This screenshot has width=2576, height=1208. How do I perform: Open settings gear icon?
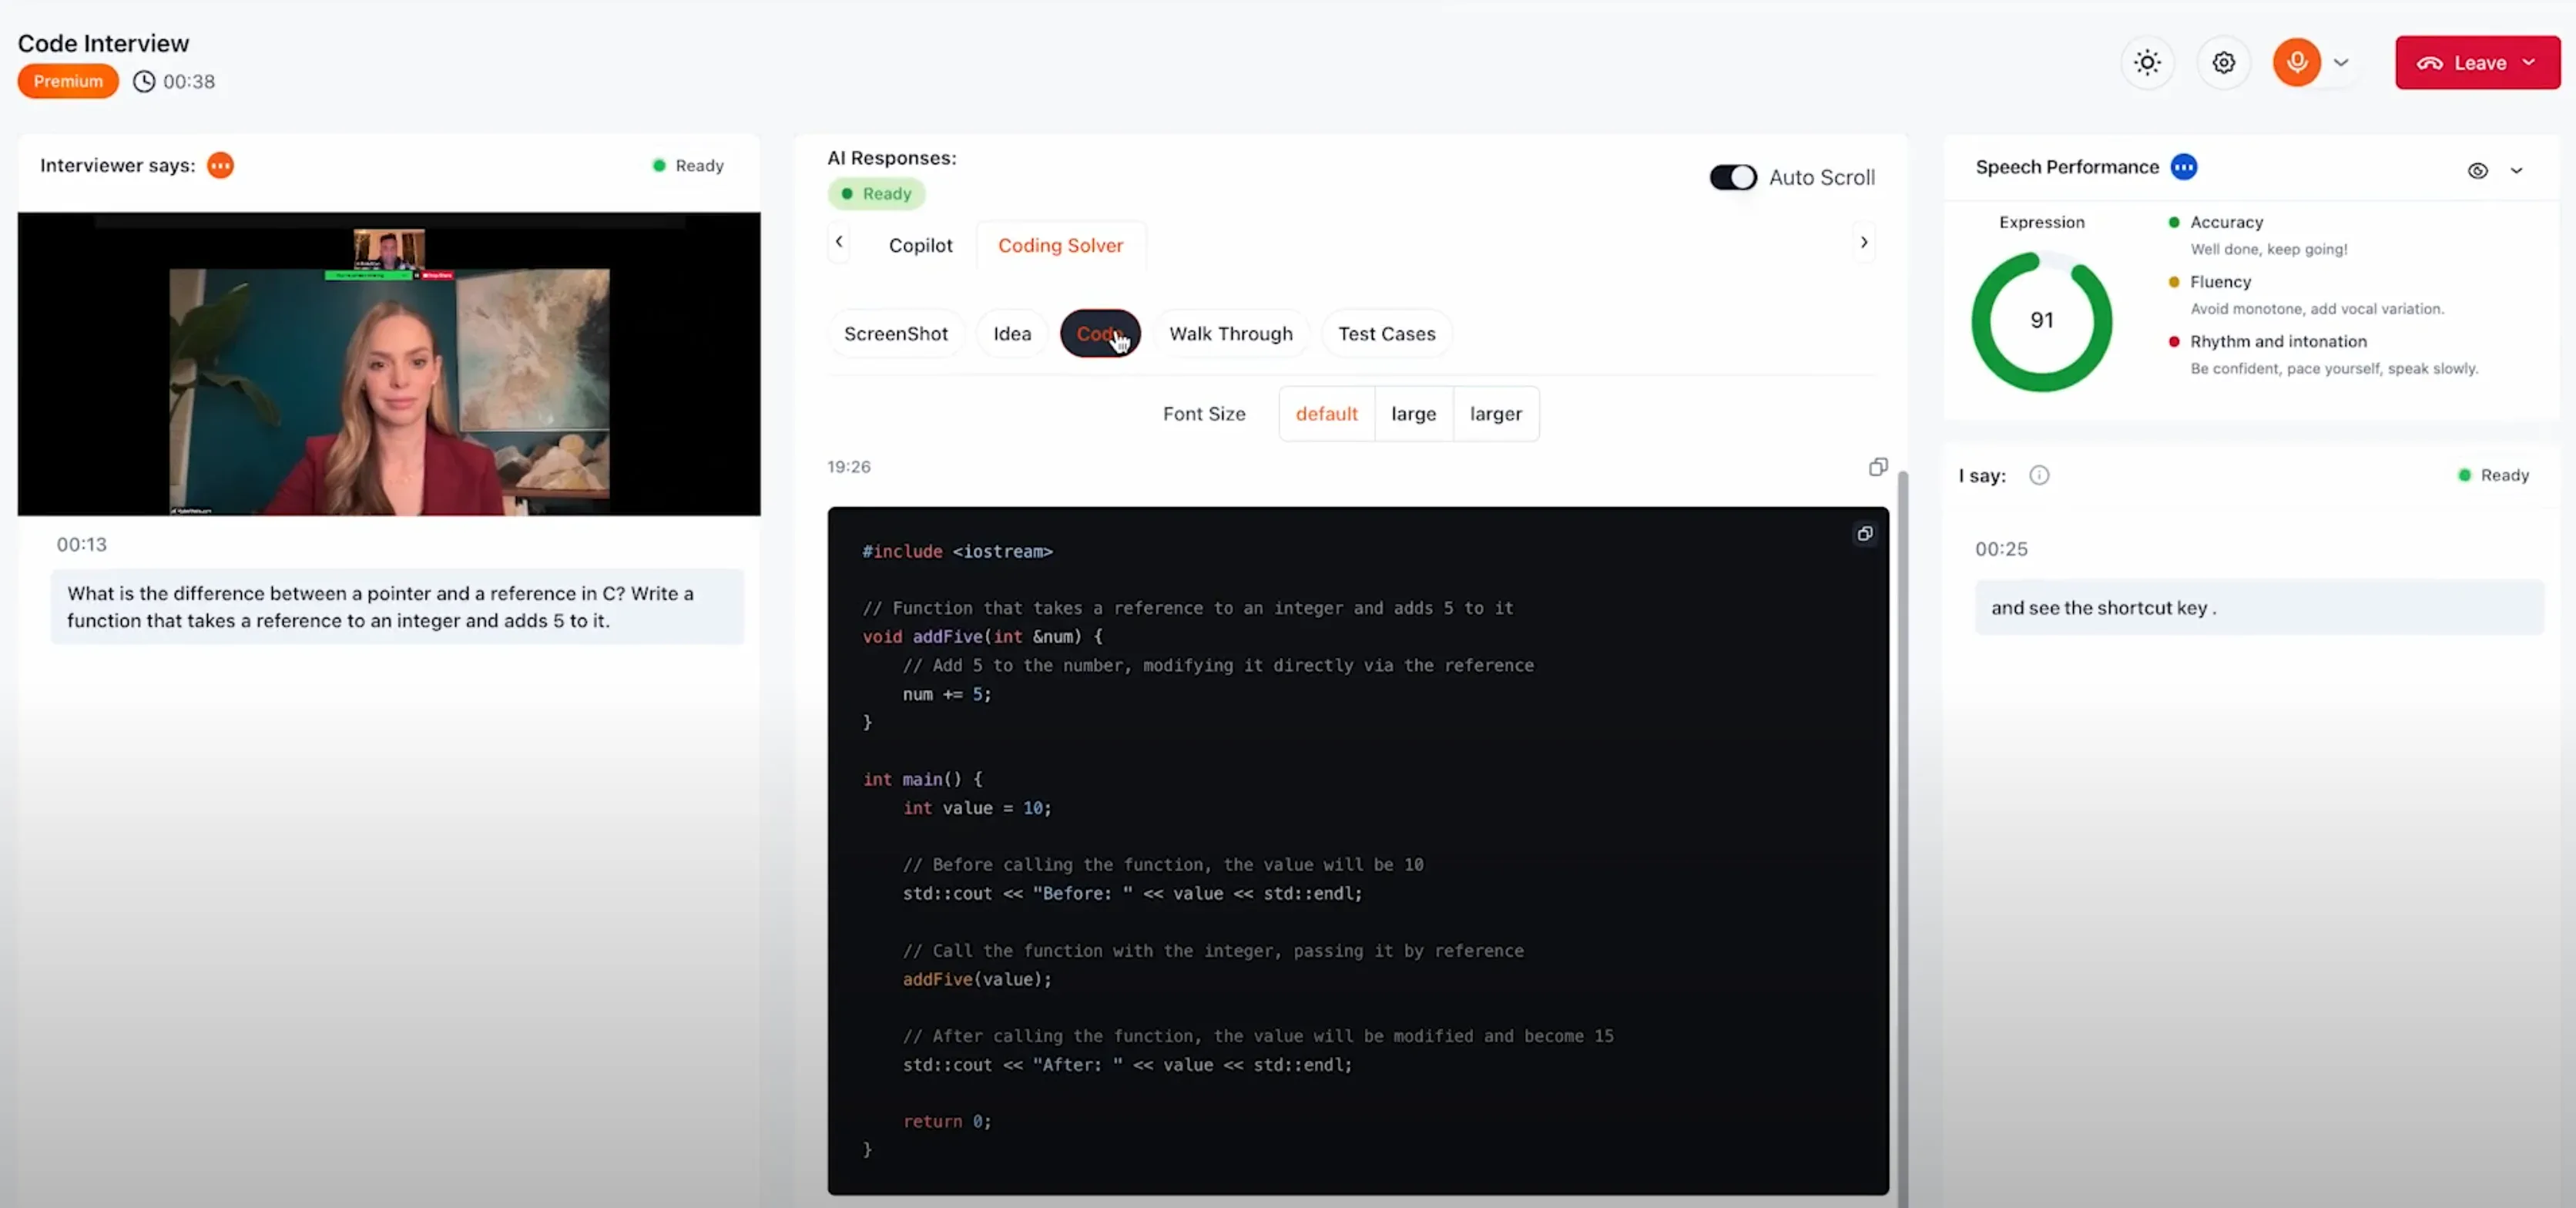point(2223,63)
